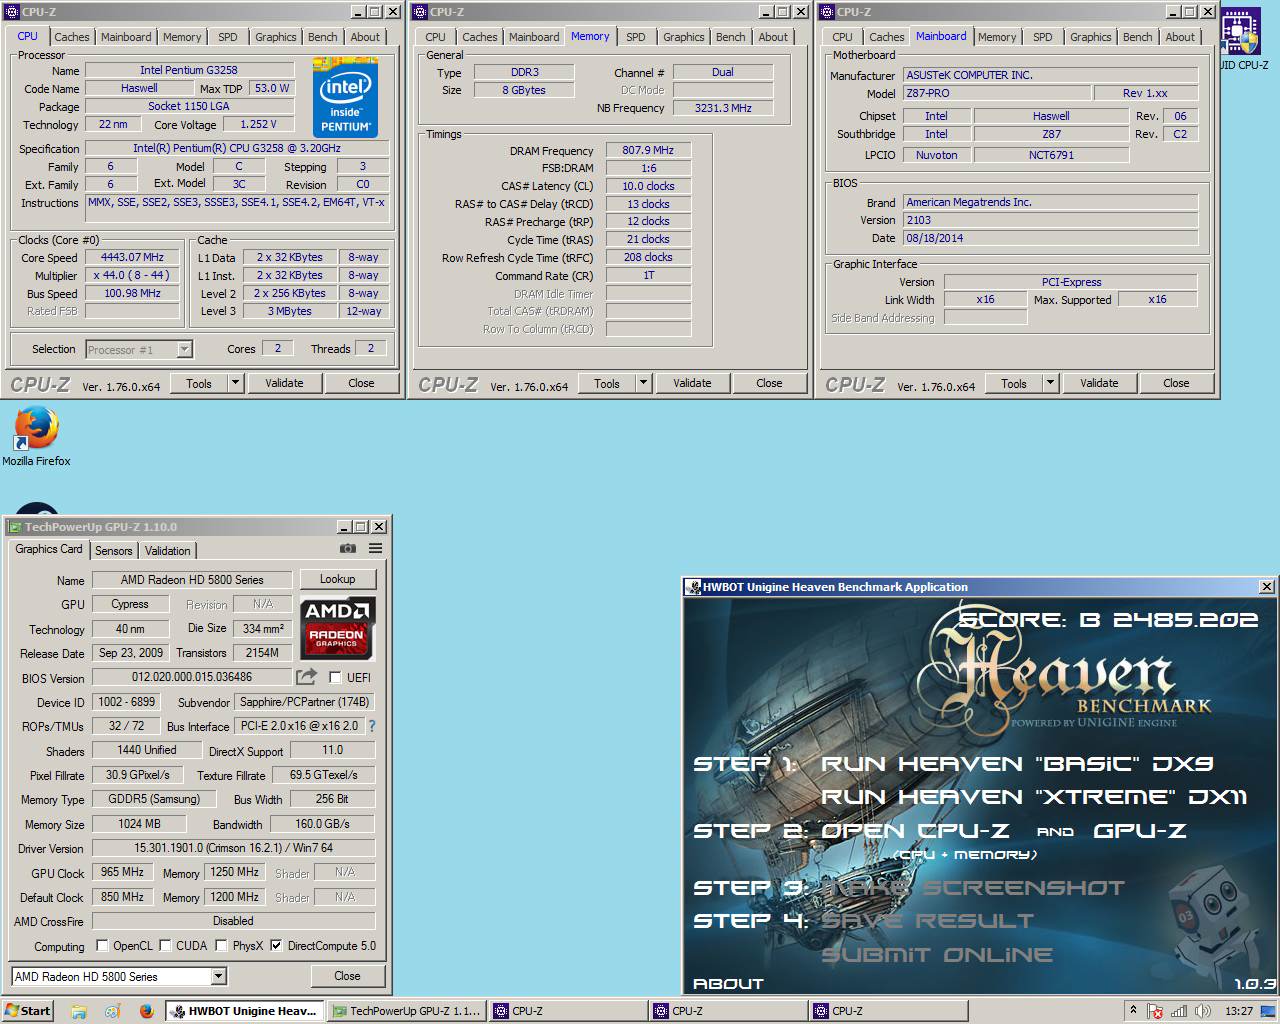This screenshot has width=1280, height=1024.
Task: Click title bar icon of CPU-Z CPU window
Action: pos(13,11)
